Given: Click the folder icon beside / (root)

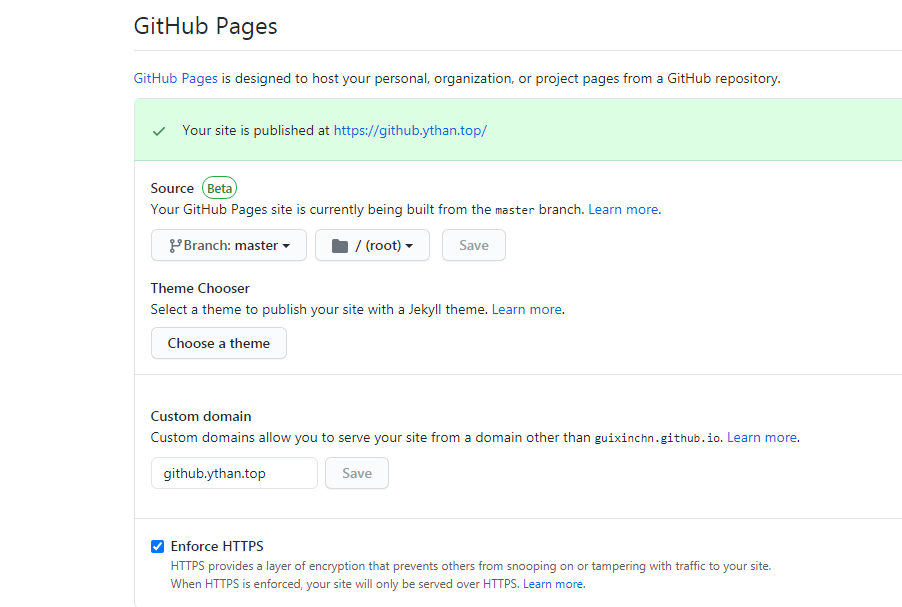Looking at the screenshot, I should tap(340, 246).
